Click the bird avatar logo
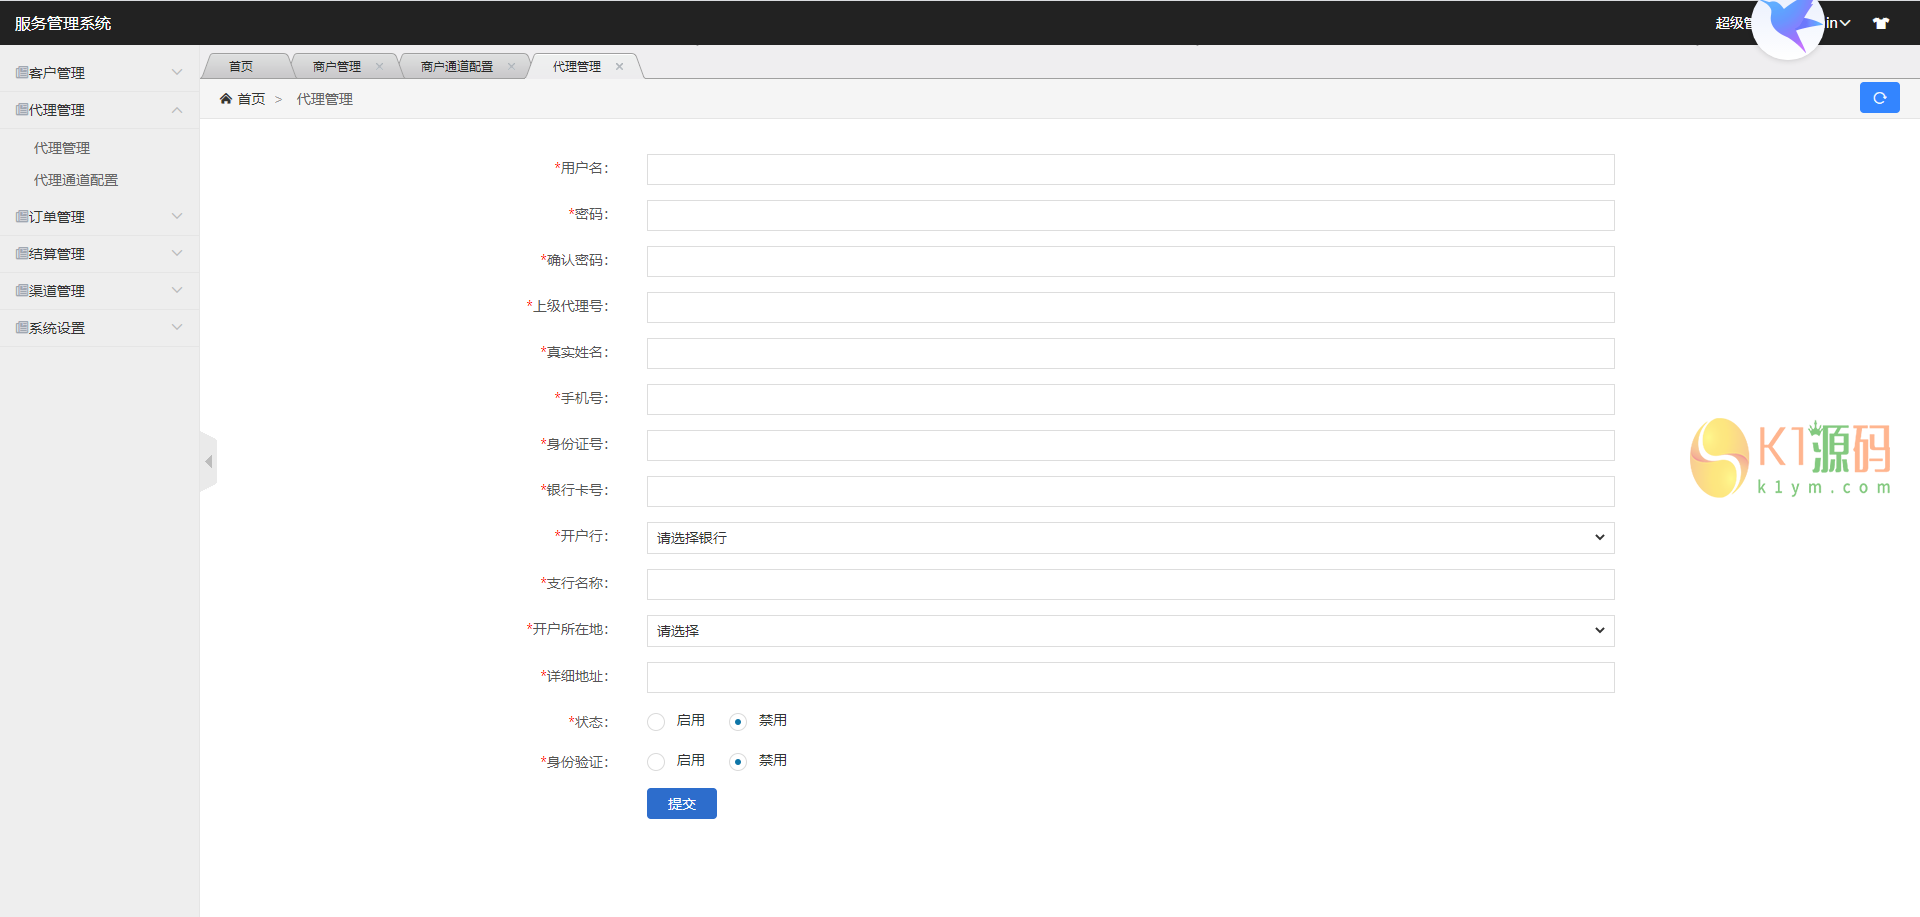 coord(1789,26)
